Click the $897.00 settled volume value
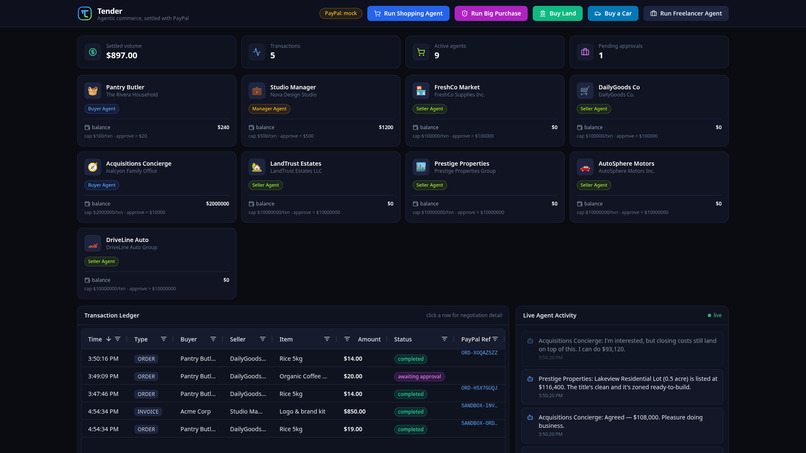Viewport: 806px width, 453px height. [x=122, y=56]
